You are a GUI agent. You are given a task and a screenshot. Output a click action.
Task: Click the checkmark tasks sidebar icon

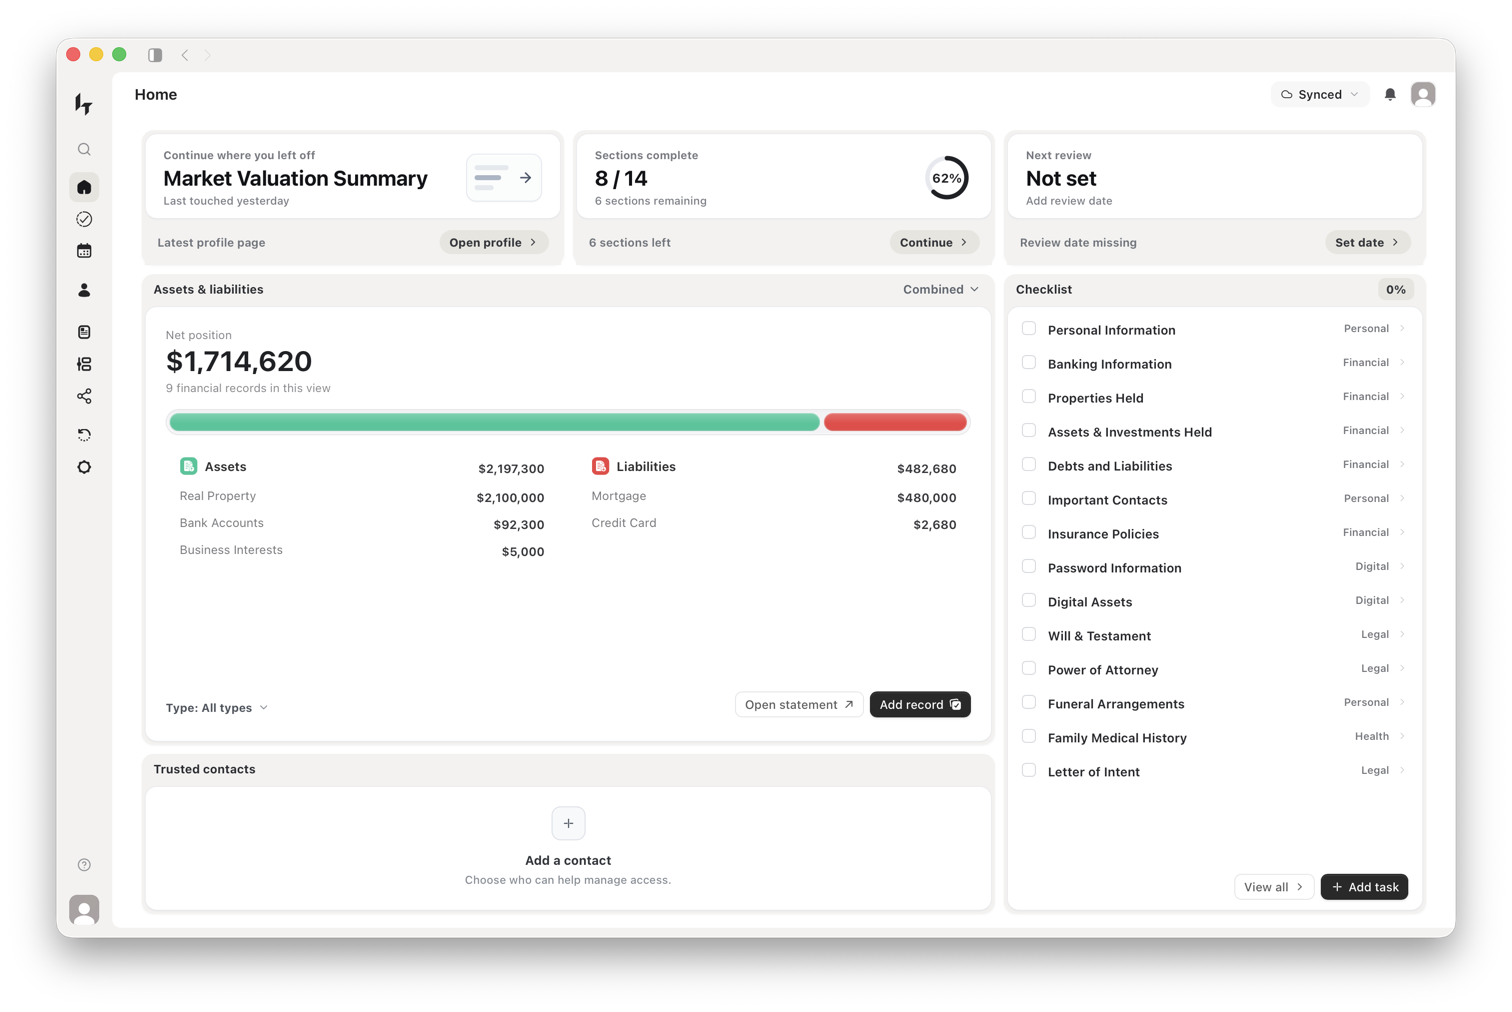(x=84, y=219)
